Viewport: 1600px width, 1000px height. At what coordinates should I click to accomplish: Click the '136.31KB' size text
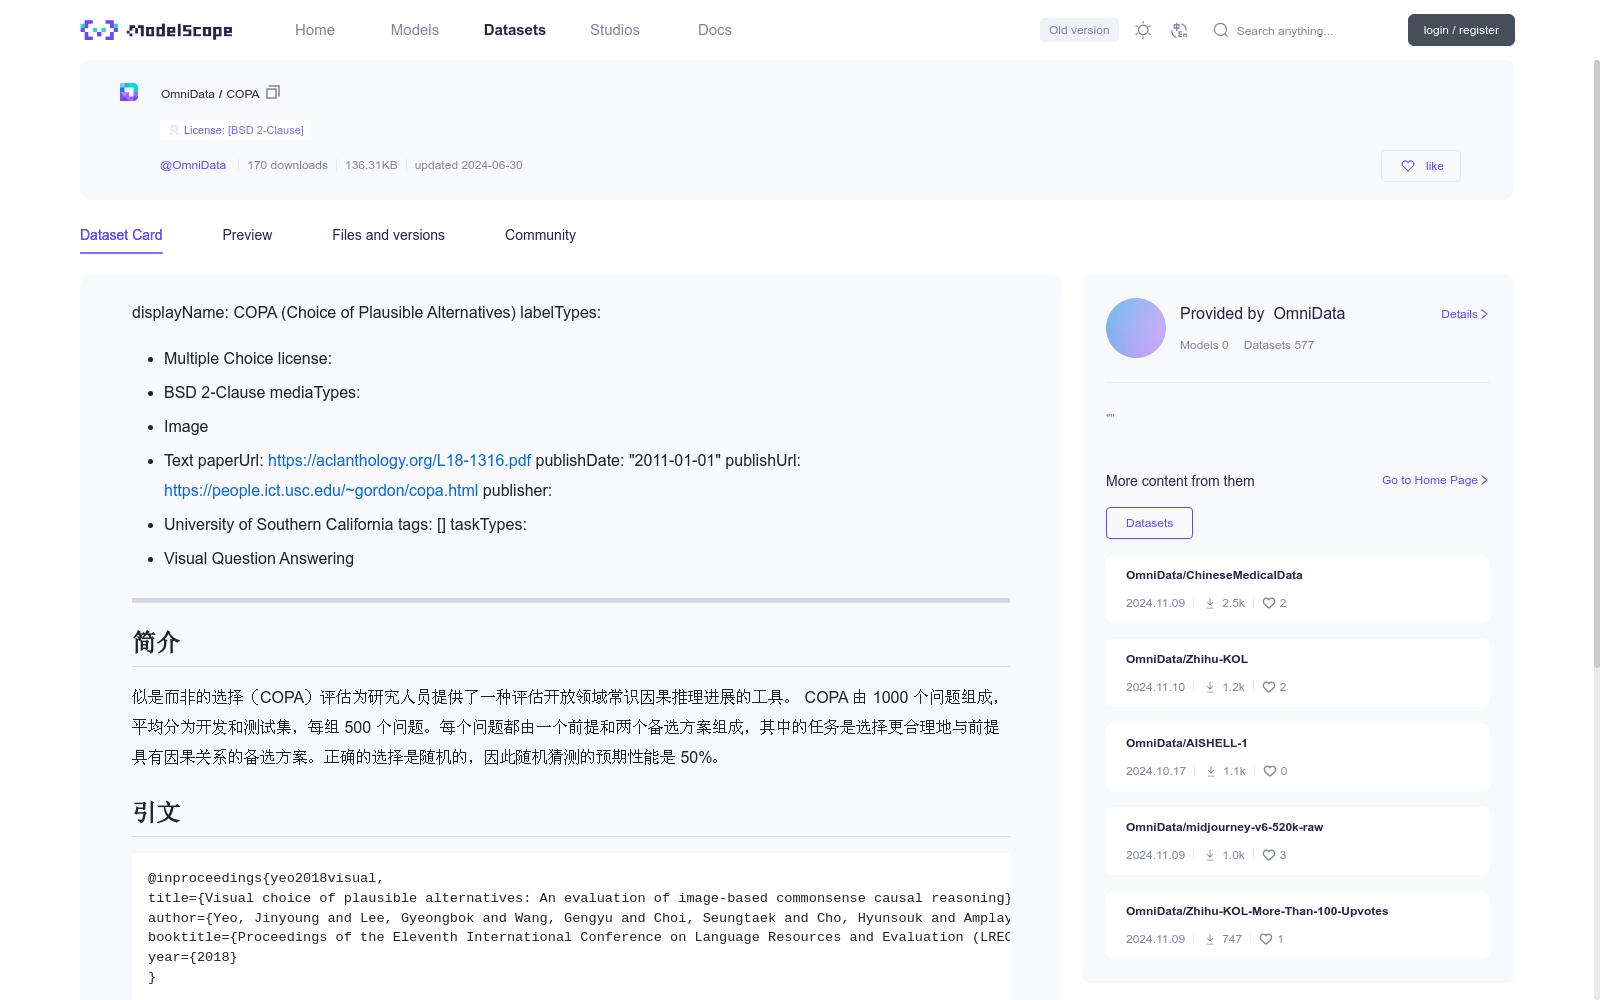click(x=371, y=165)
